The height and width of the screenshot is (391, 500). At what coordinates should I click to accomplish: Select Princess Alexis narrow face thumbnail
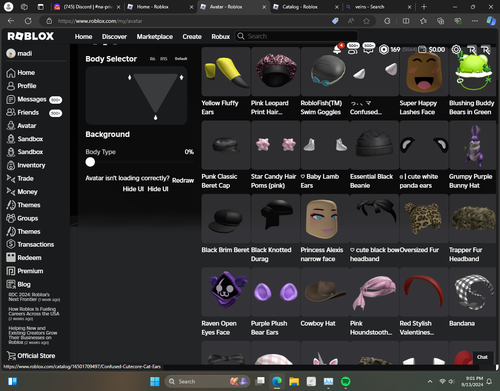click(325, 218)
